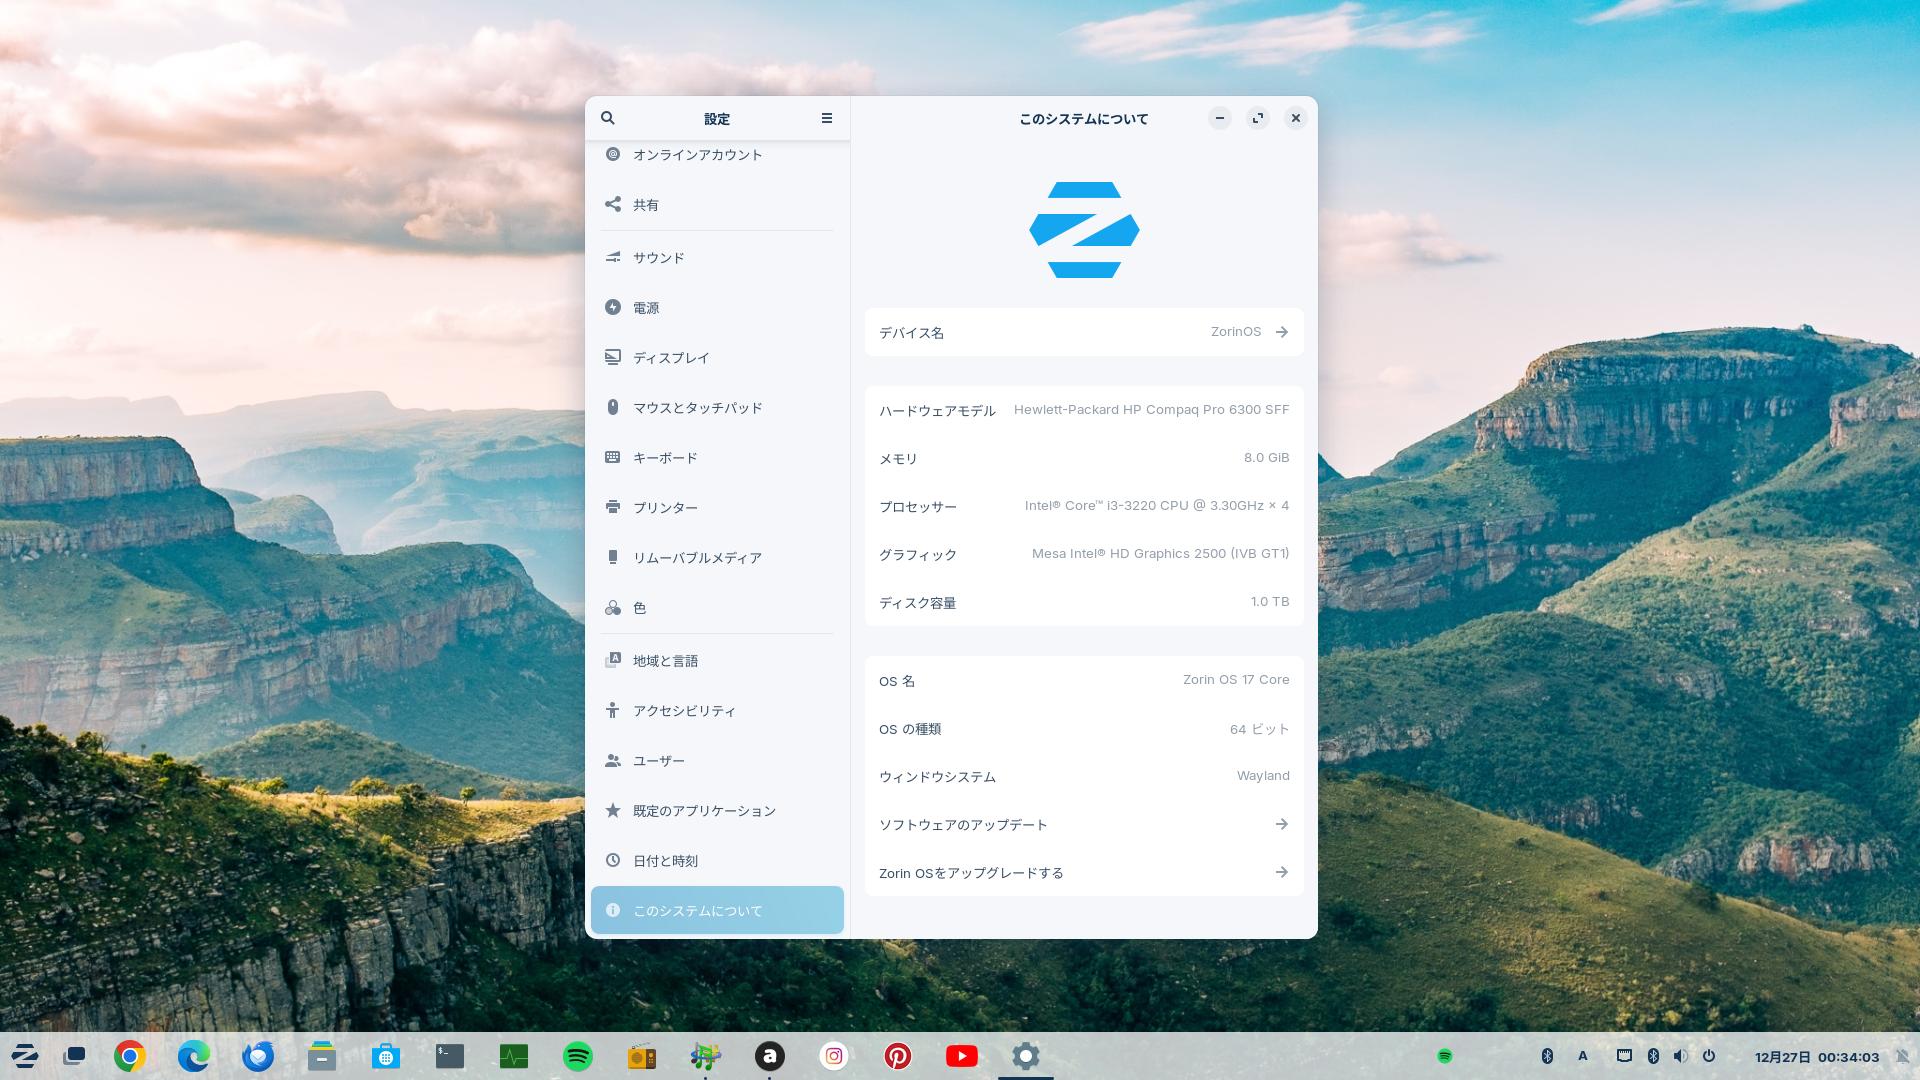Image resolution: width=1920 pixels, height=1080 pixels.
Task: Click the Spotify tray indicator
Action: click(x=1445, y=1056)
